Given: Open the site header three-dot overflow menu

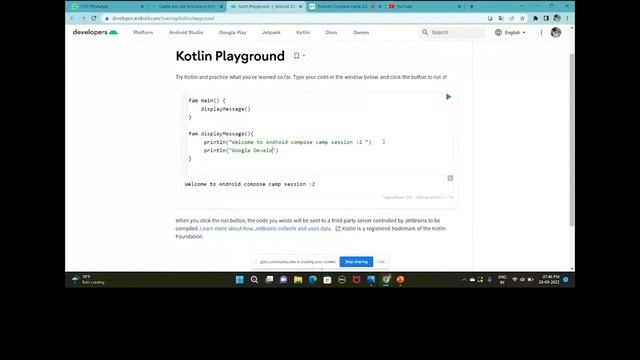Looking at the screenshot, I should pyautogui.click(x=541, y=32).
